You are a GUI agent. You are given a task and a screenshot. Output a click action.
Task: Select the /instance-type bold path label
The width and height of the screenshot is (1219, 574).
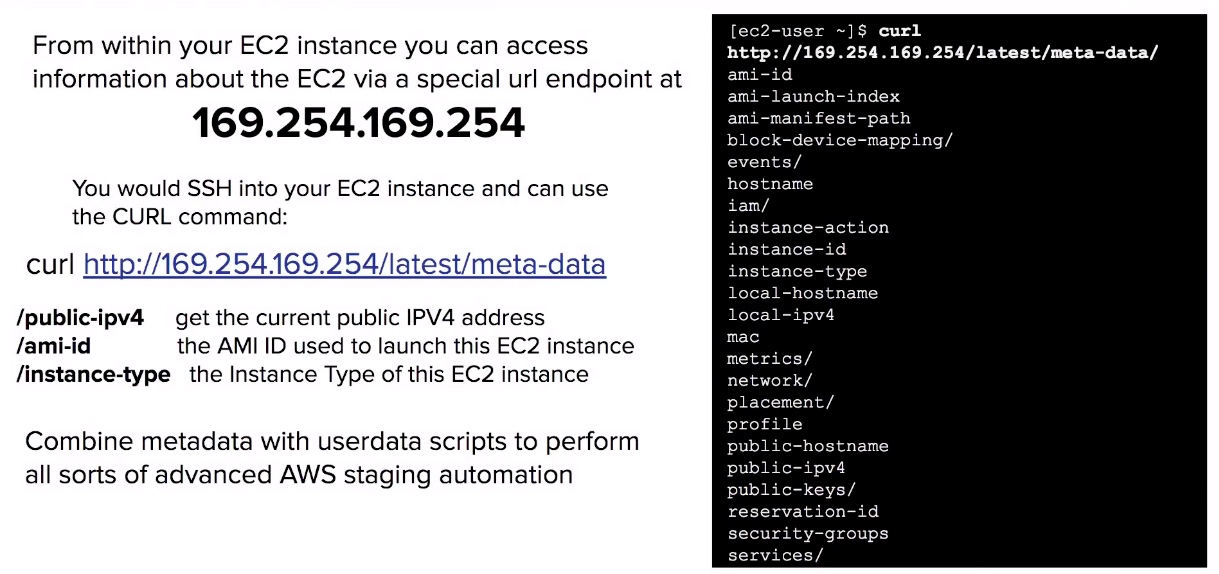click(x=93, y=374)
